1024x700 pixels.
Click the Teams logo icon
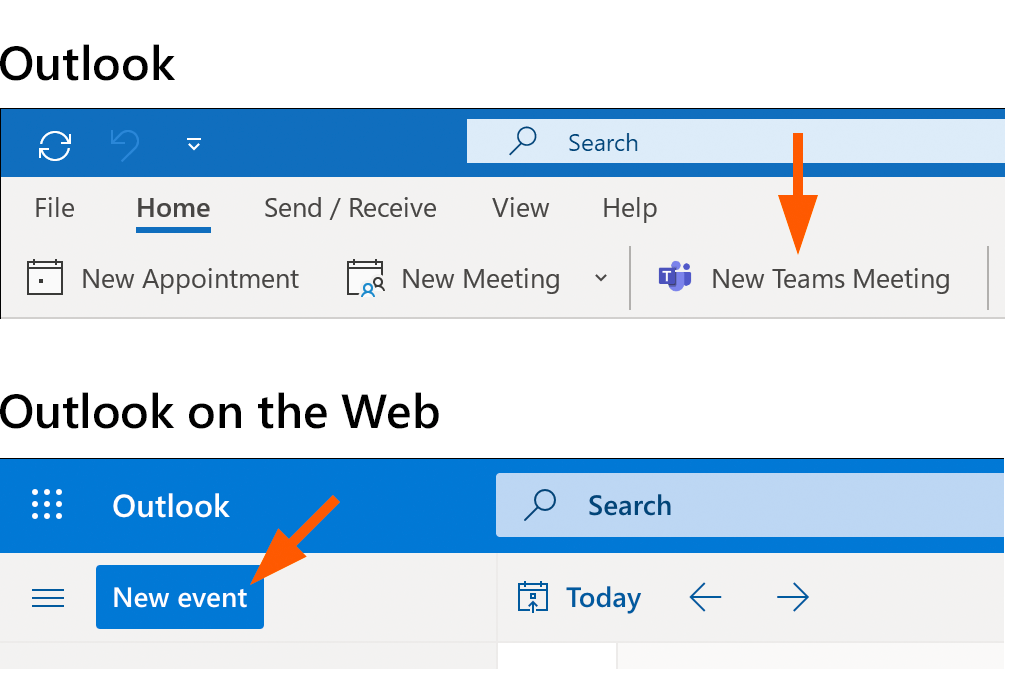click(676, 278)
